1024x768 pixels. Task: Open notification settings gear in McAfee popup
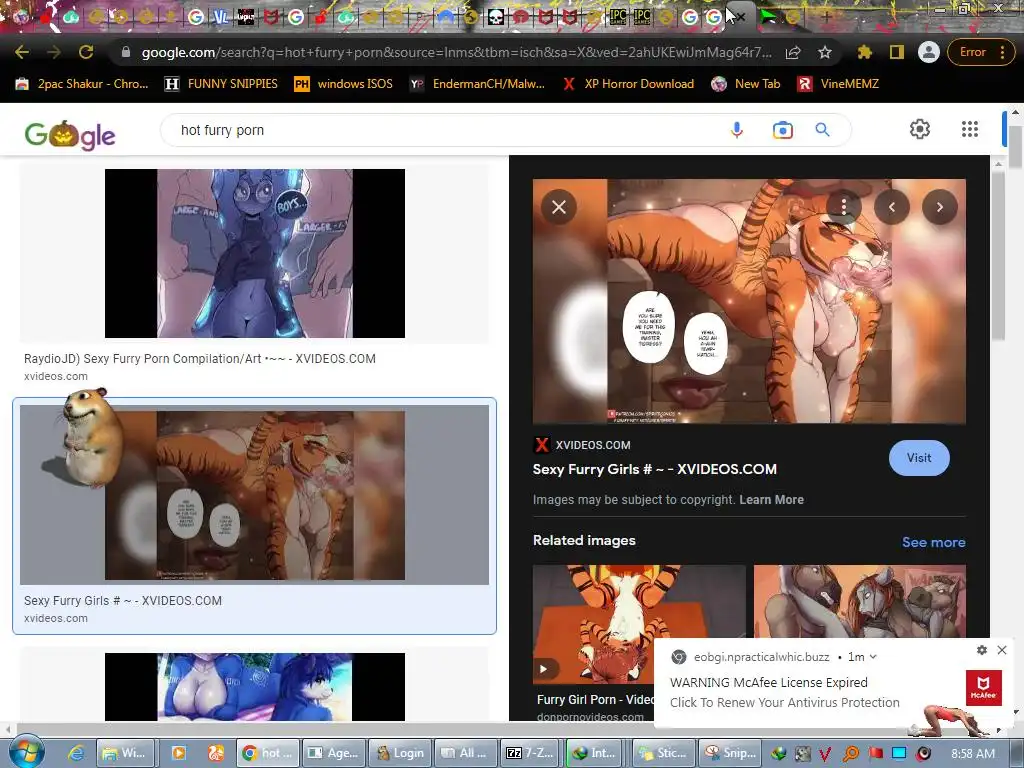click(x=982, y=650)
